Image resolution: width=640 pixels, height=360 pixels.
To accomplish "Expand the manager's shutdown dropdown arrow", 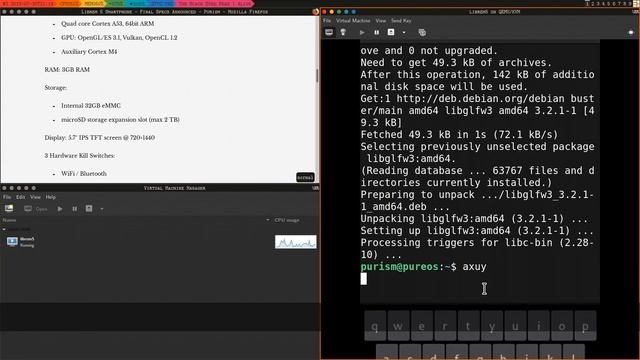I will [102, 209].
